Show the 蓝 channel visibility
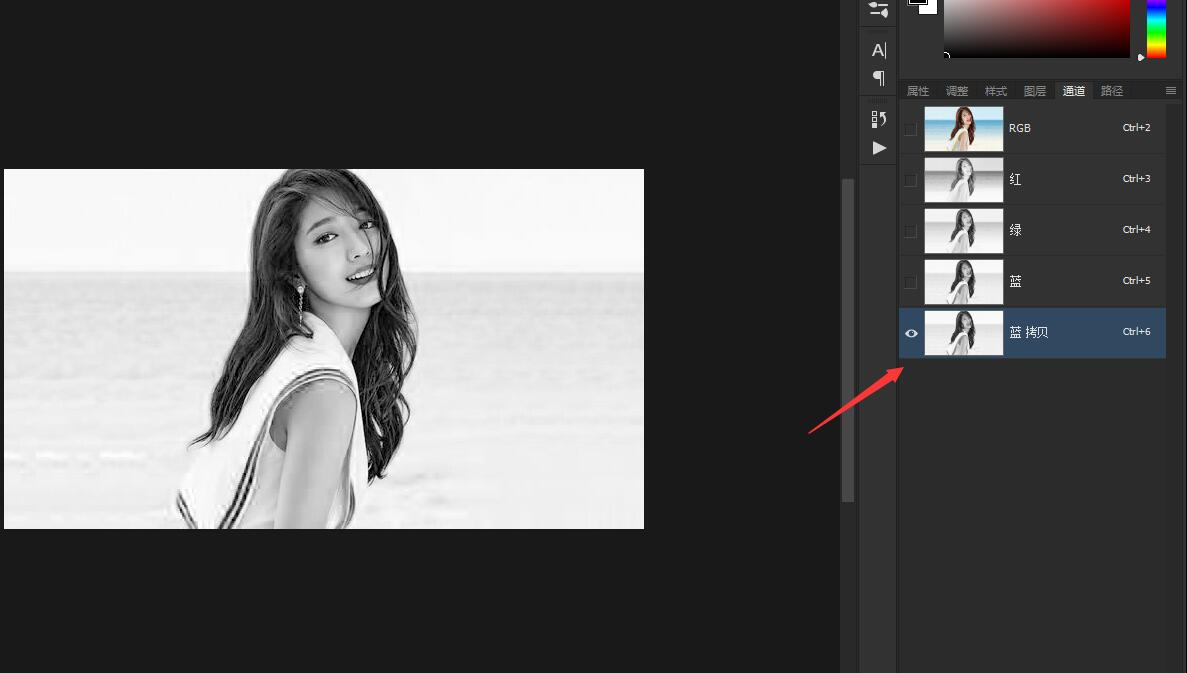This screenshot has height=673, width=1187. pyautogui.click(x=911, y=282)
